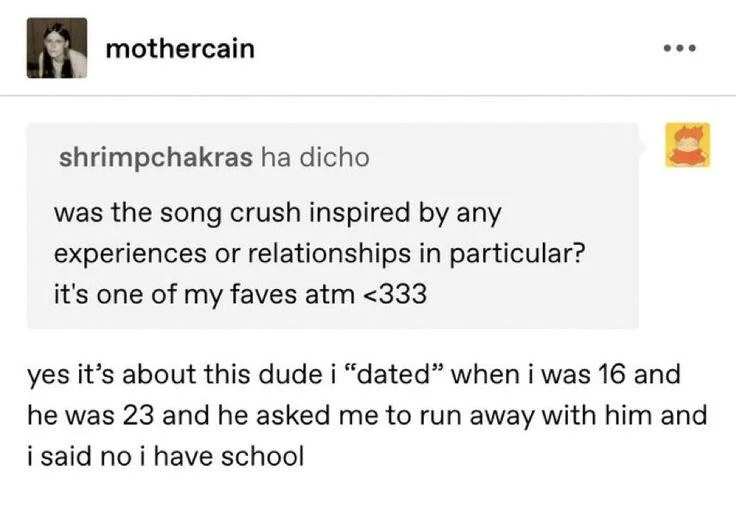Open the mothercain blog username link
Screen dimensions: 736x509
coord(180,48)
